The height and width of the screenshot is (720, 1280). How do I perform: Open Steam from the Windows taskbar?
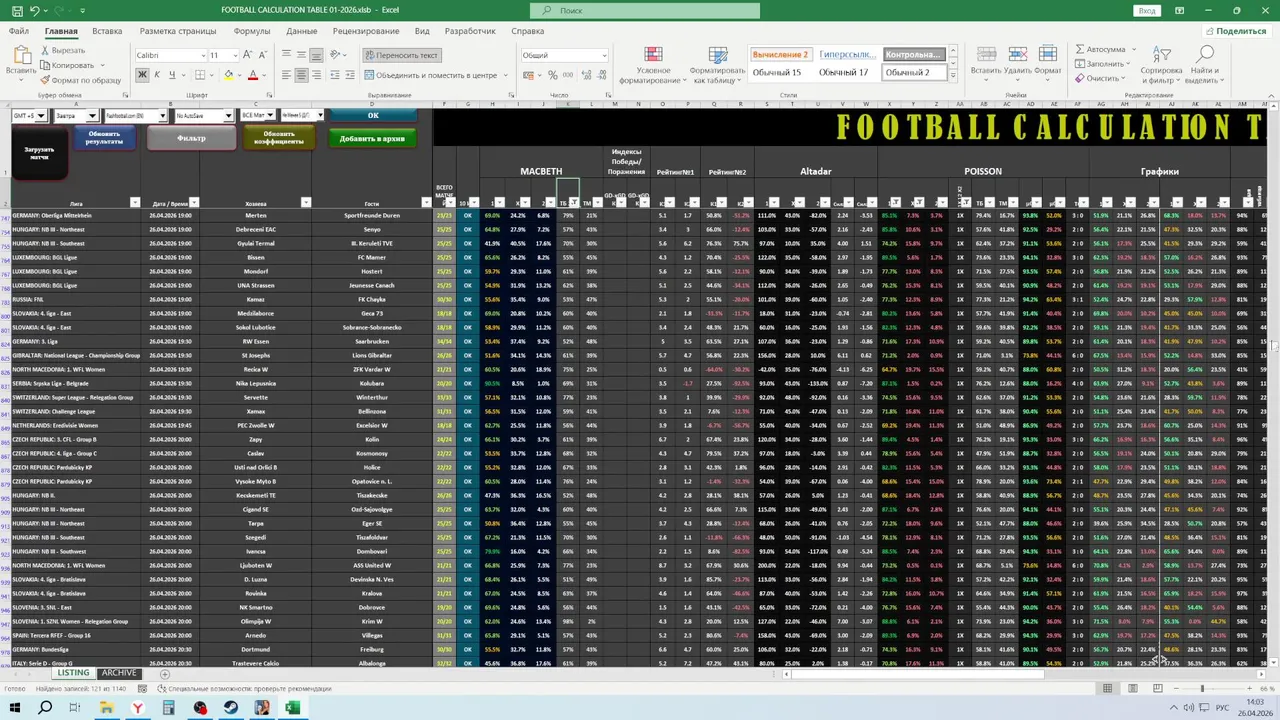231,707
